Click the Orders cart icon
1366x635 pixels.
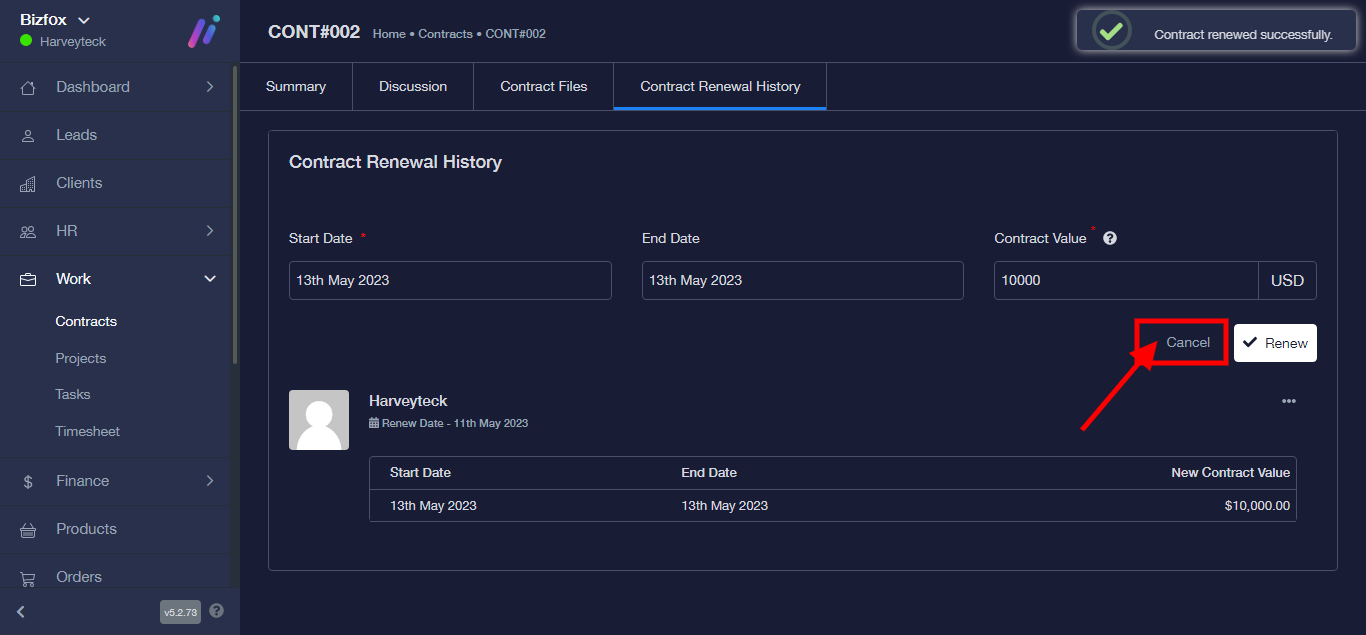click(28, 577)
